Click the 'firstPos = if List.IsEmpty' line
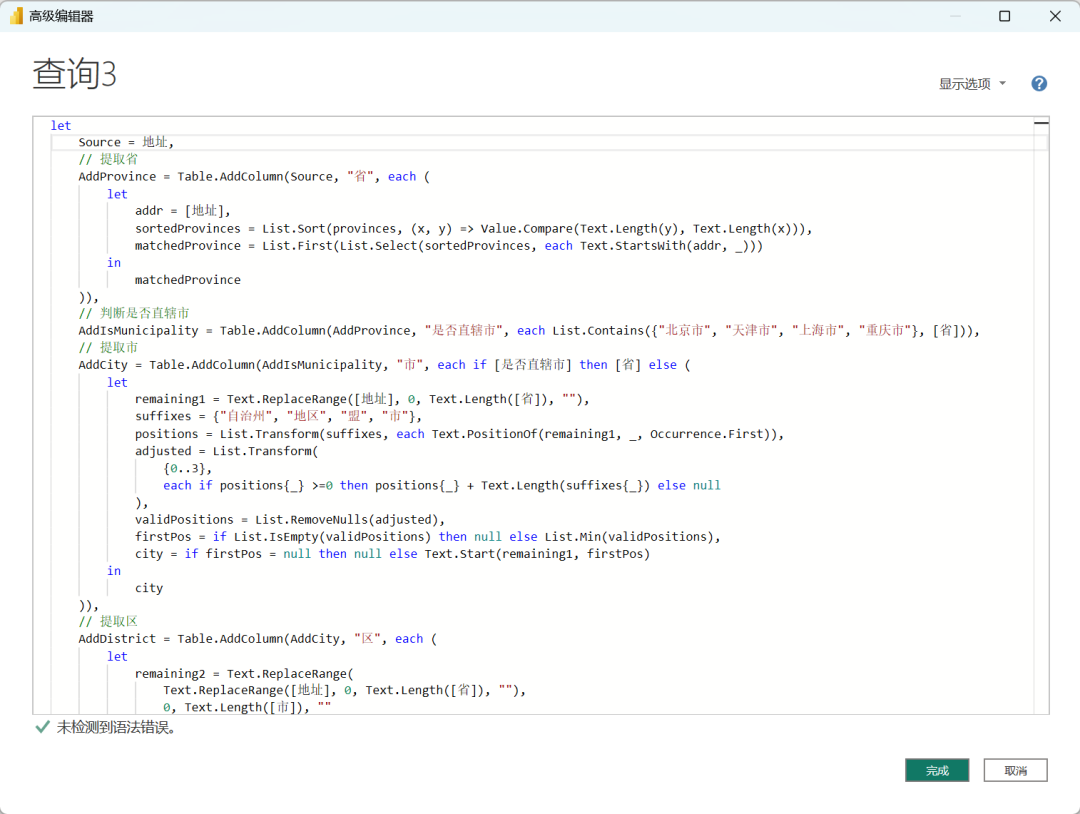 427,536
